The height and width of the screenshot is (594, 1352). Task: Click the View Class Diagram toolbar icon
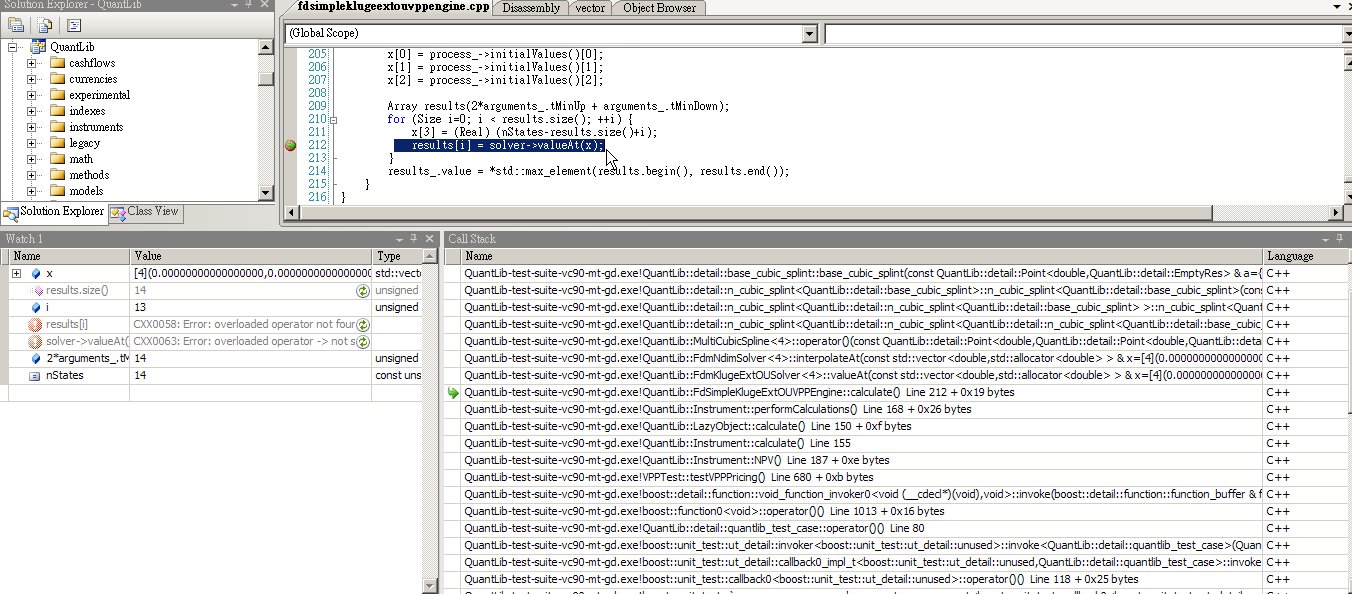[74, 25]
